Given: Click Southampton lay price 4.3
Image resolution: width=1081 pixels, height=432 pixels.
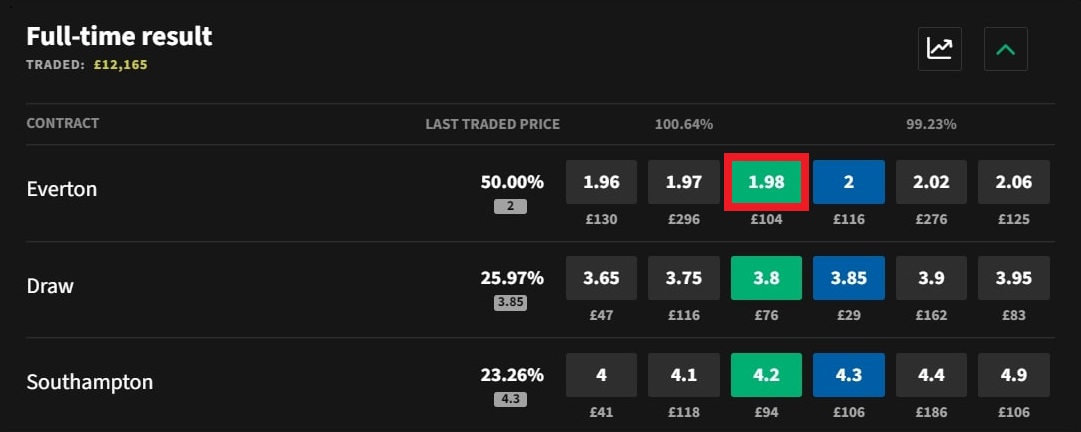Looking at the screenshot, I should click(x=848, y=376).
